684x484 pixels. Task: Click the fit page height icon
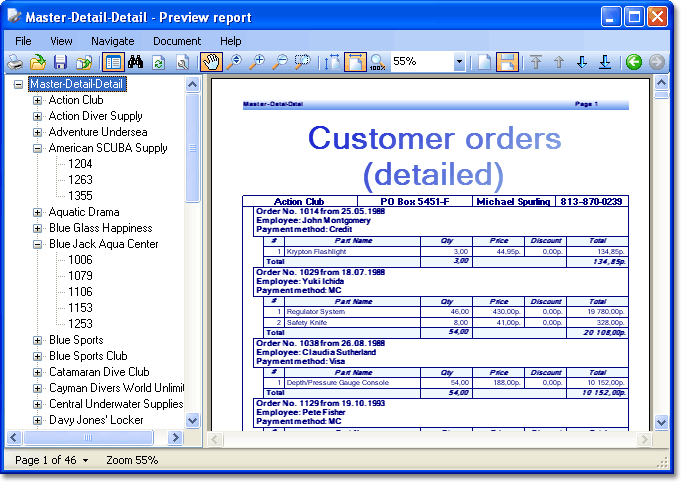[x=332, y=62]
